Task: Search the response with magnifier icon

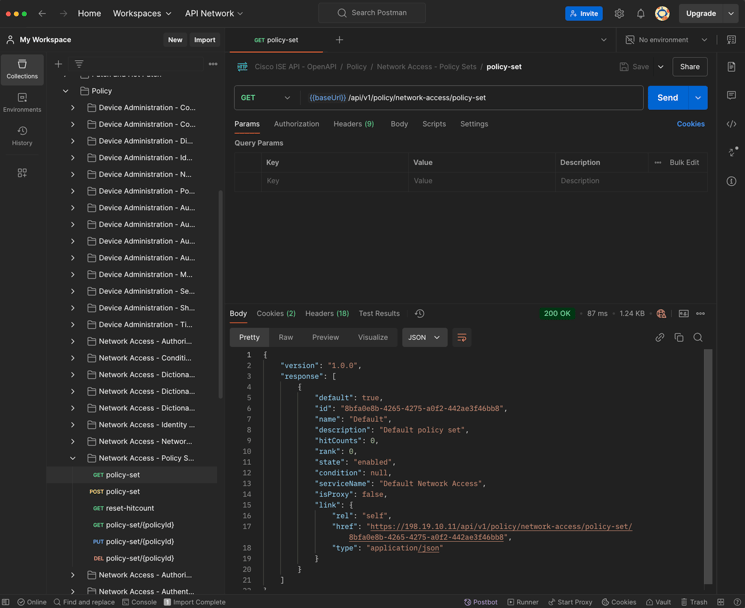Action: tap(698, 337)
